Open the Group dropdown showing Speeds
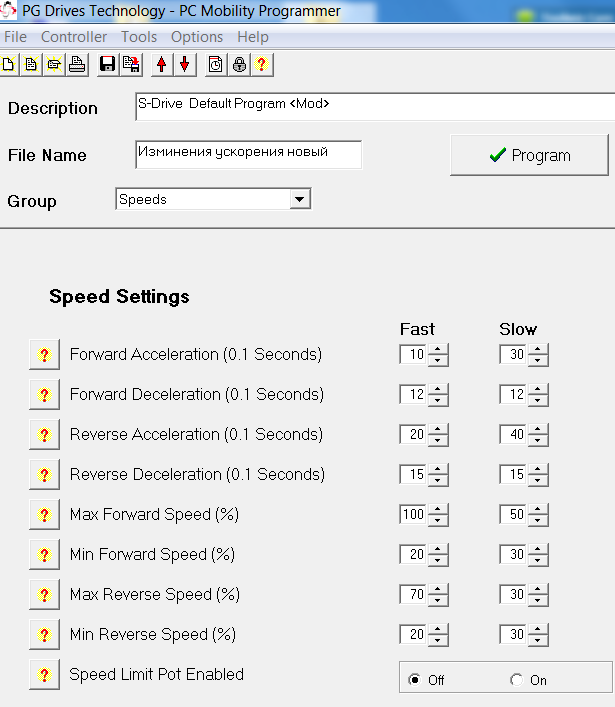The width and height of the screenshot is (615, 707). click(299, 200)
